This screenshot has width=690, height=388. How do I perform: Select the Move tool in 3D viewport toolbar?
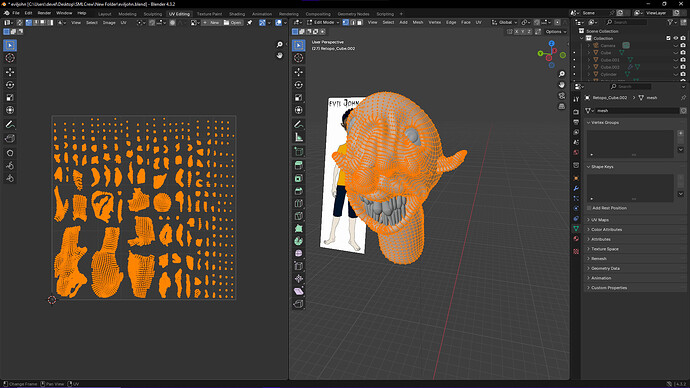click(x=298, y=72)
